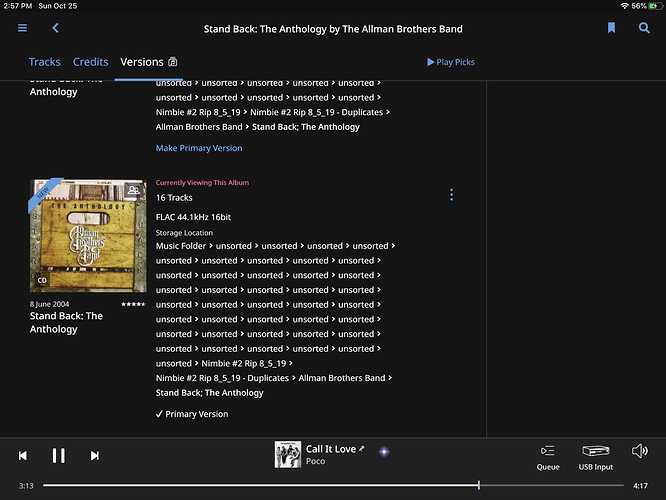Open 'Stand Back; The Anthology' in the upper storage path
Screen dimensions: 666x500
coord(306,127)
